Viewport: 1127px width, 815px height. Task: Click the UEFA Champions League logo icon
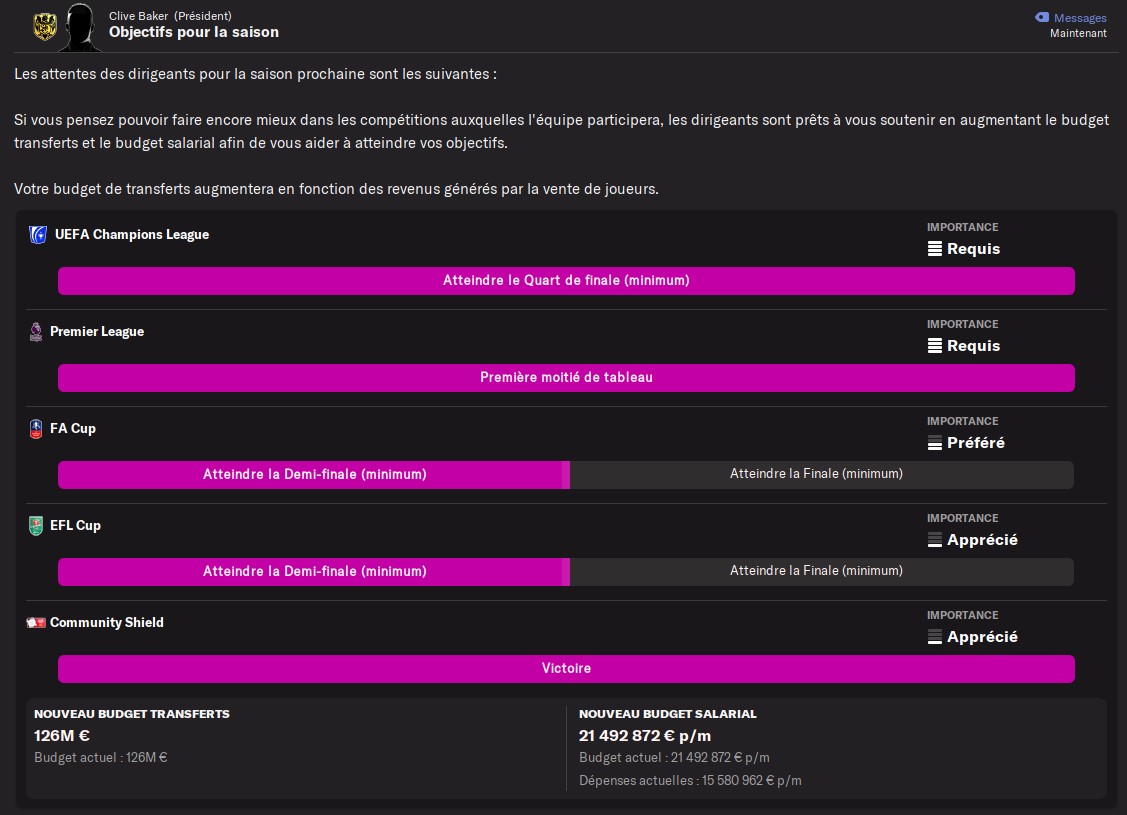pyautogui.click(x=37, y=235)
